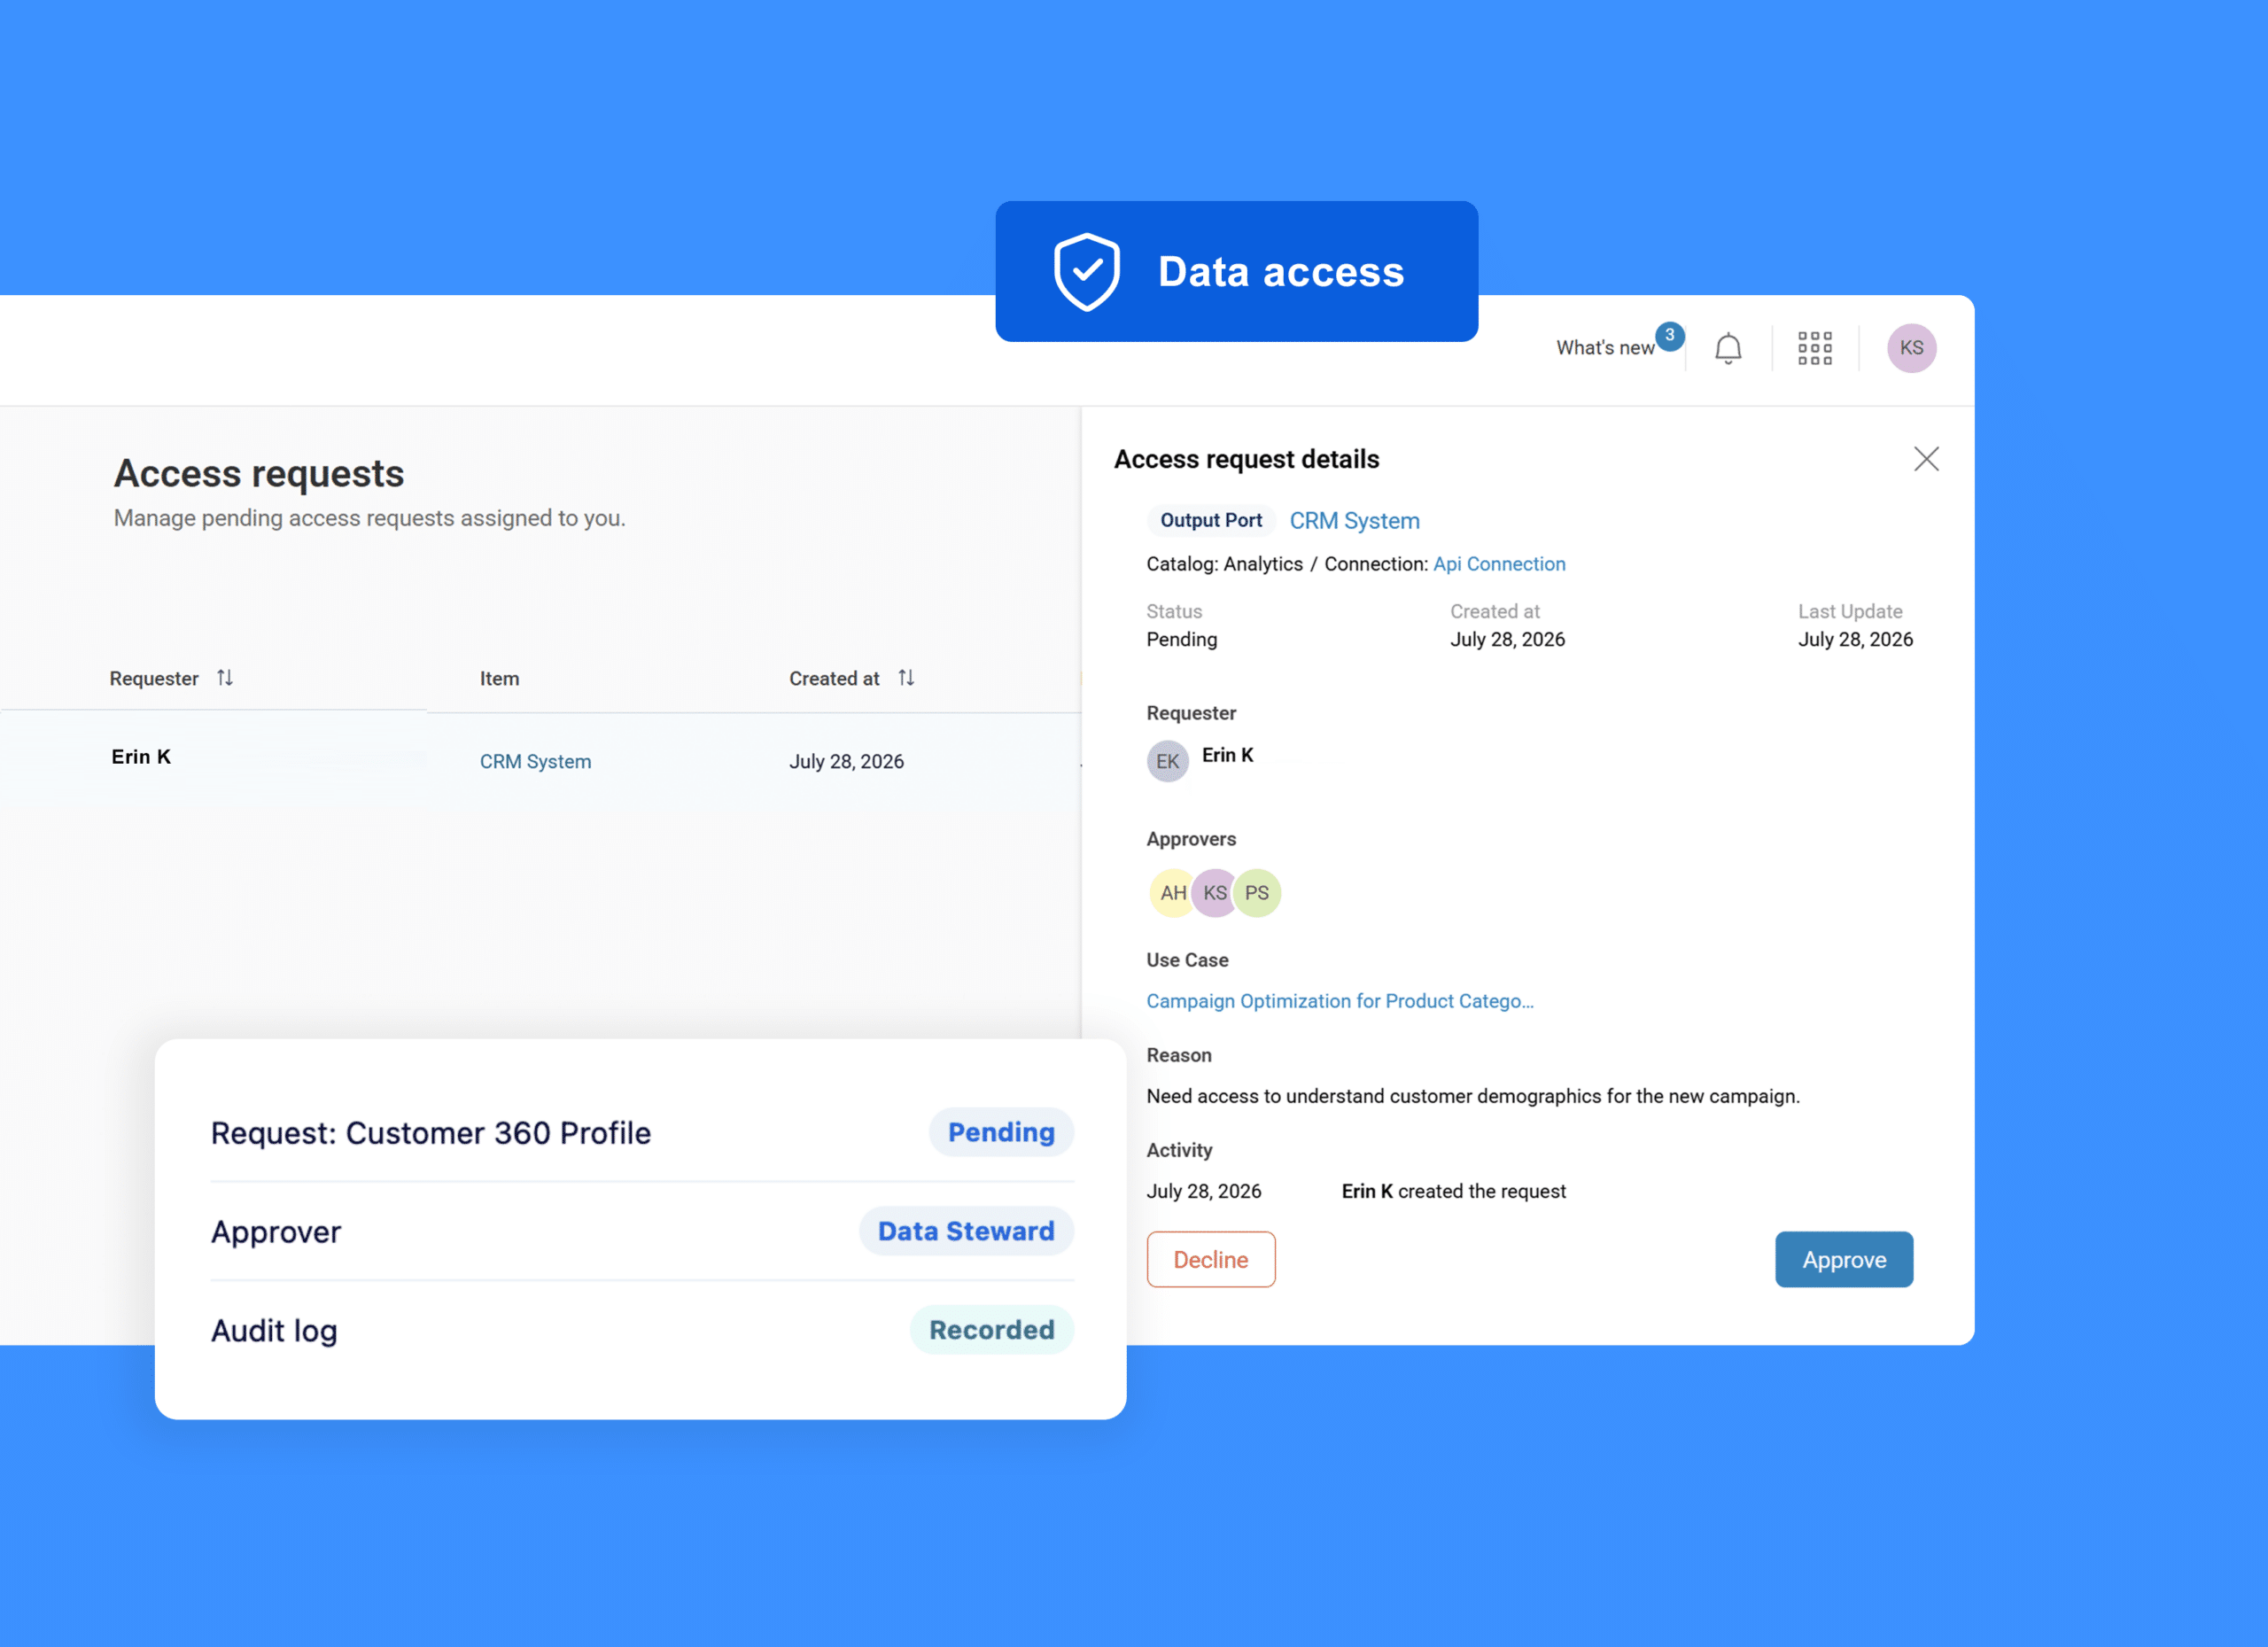Open Campaign Optimization use case link
Viewport: 2268px width, 1647px height.
click(x=1340, y=1001)
